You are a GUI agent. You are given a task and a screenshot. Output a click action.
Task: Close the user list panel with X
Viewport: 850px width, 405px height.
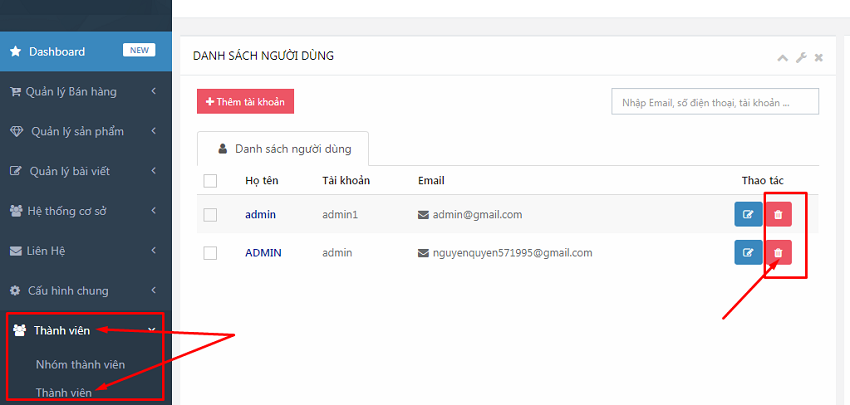coord(818,58)
